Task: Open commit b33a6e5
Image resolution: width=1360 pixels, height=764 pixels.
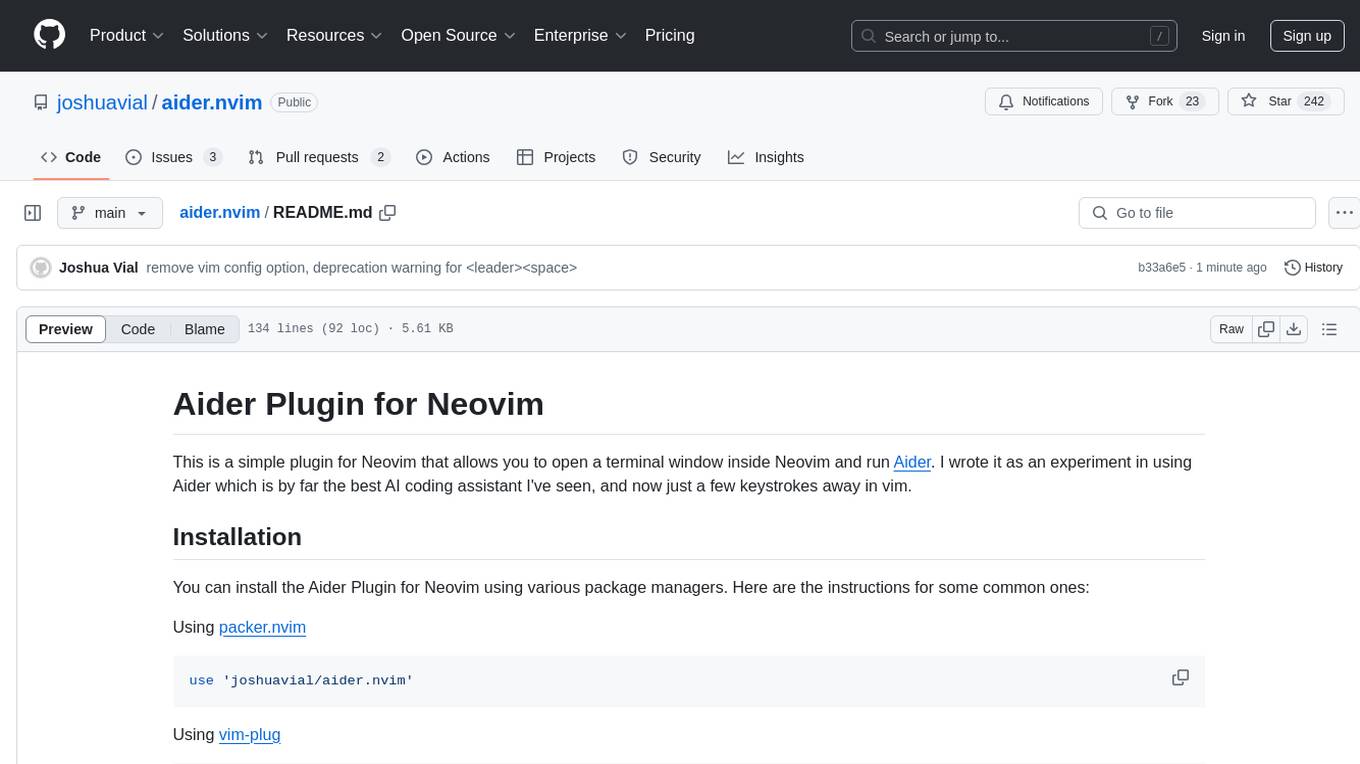Action: pyautogui.click(x=1161, y=268)
